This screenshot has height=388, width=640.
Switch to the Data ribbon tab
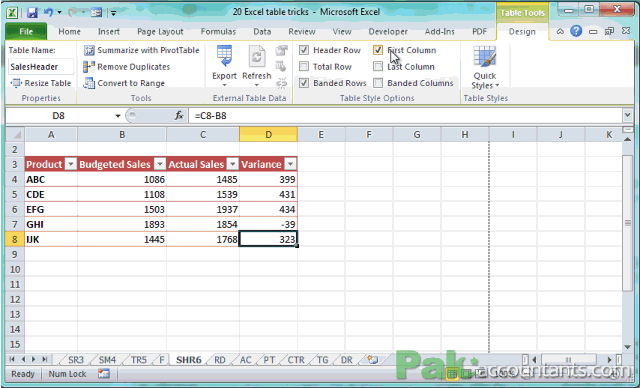[x=262, y=31]
